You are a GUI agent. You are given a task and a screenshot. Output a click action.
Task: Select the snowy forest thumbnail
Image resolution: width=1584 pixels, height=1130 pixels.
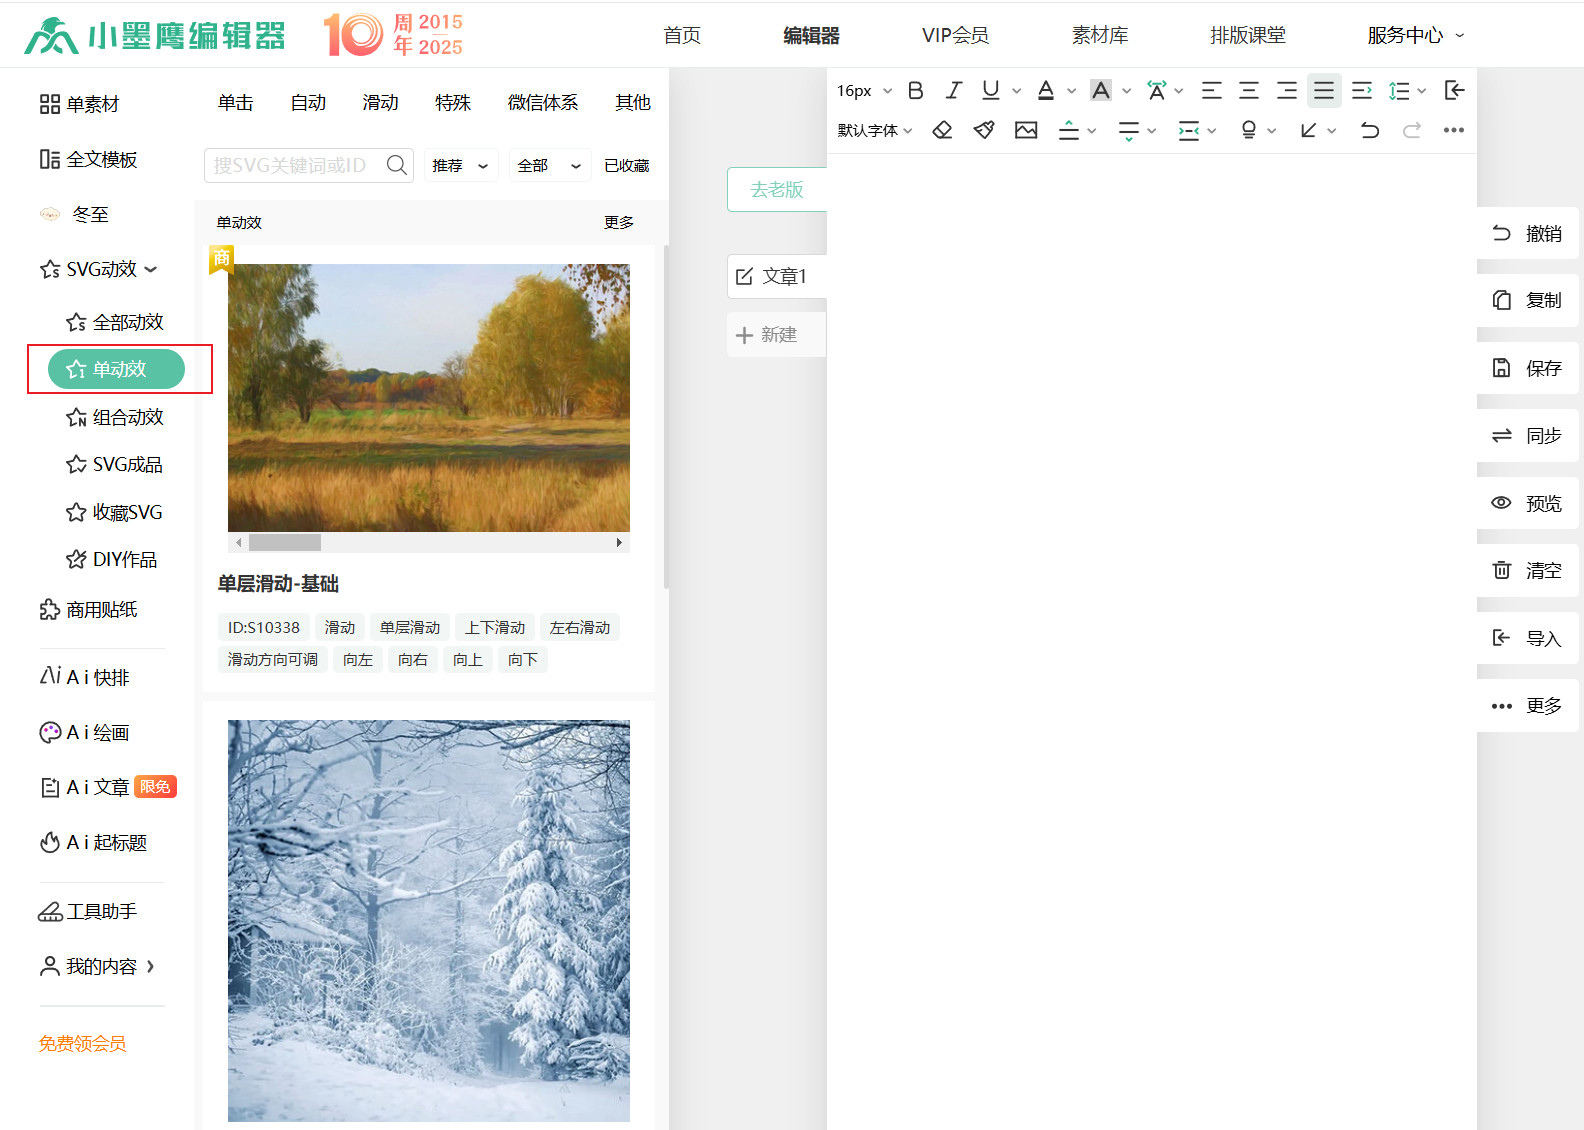429,920
